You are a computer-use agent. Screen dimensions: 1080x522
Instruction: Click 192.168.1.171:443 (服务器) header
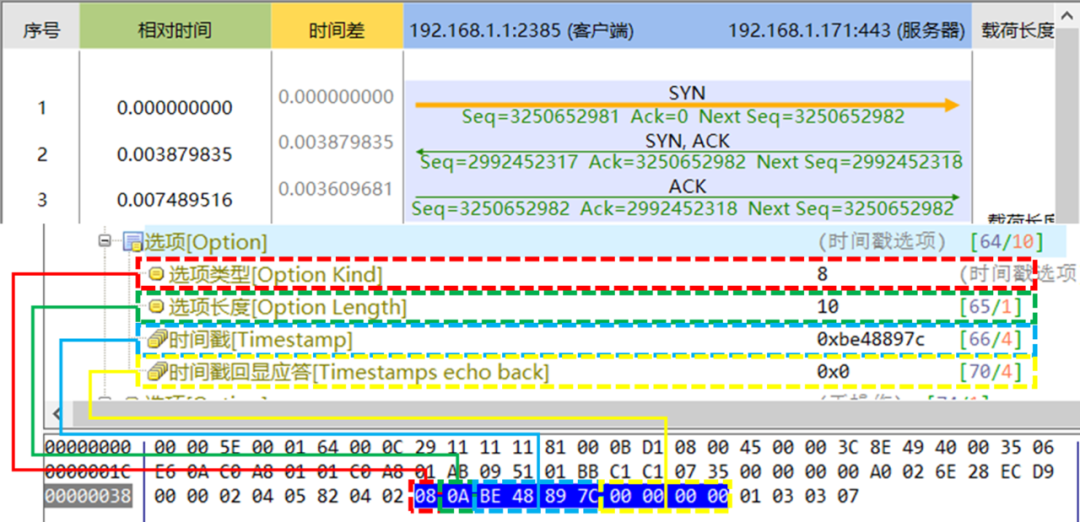click(845, 31)
